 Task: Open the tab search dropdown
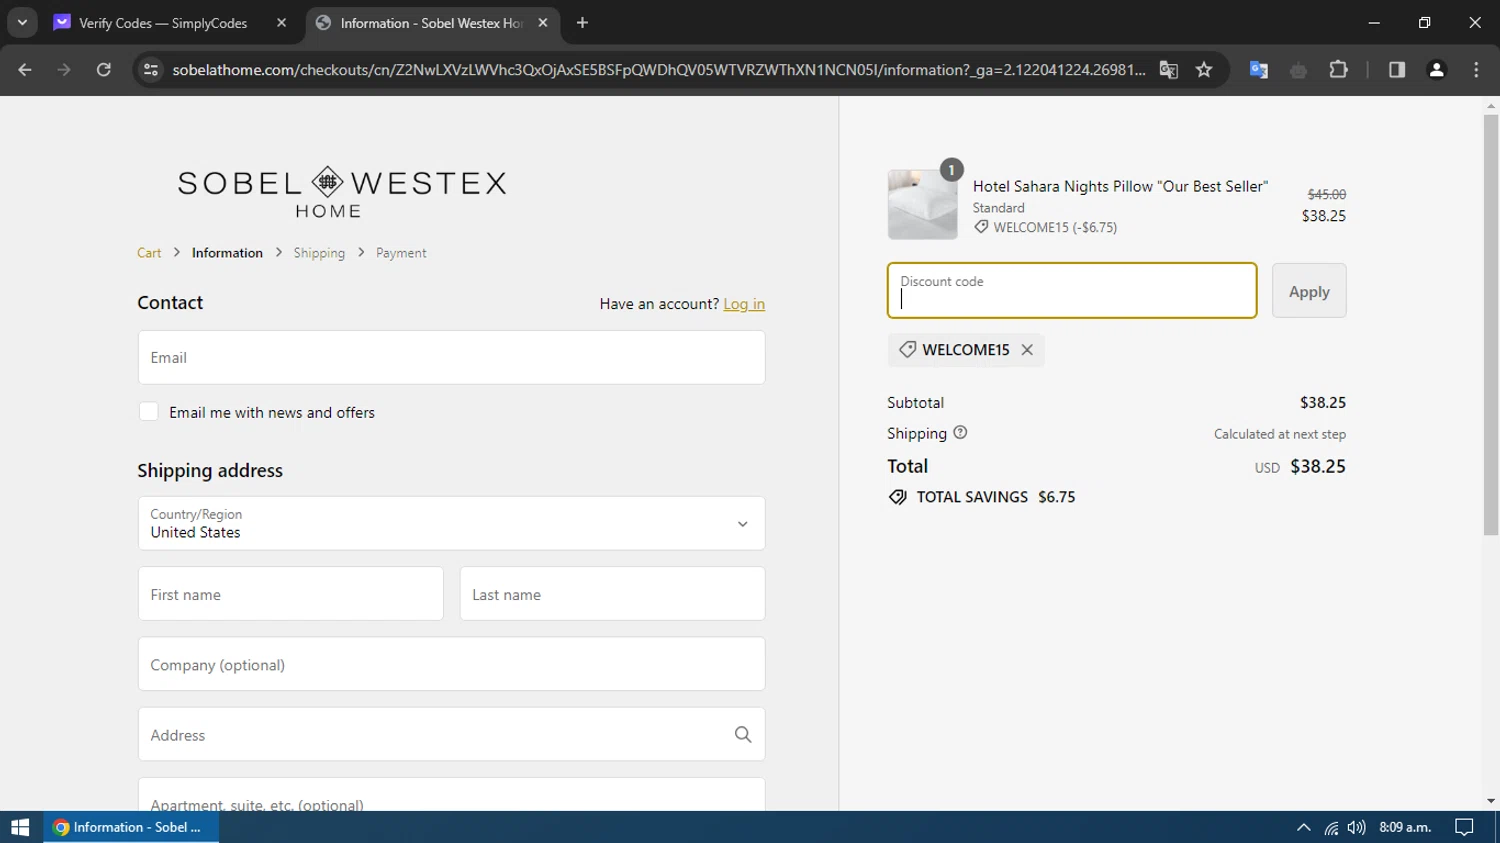pos(22,22)
